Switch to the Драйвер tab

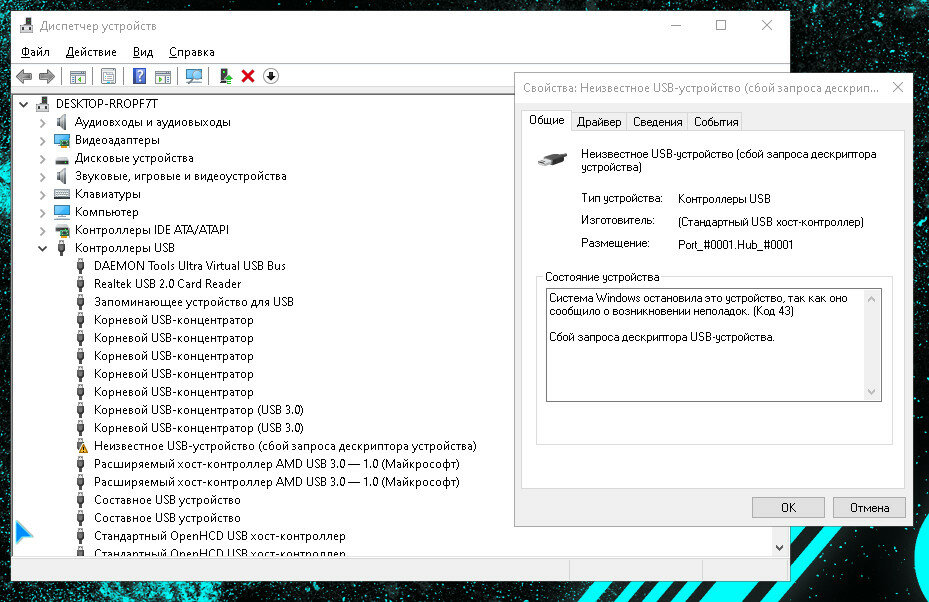pyautogui.click(x=599, y=122)
